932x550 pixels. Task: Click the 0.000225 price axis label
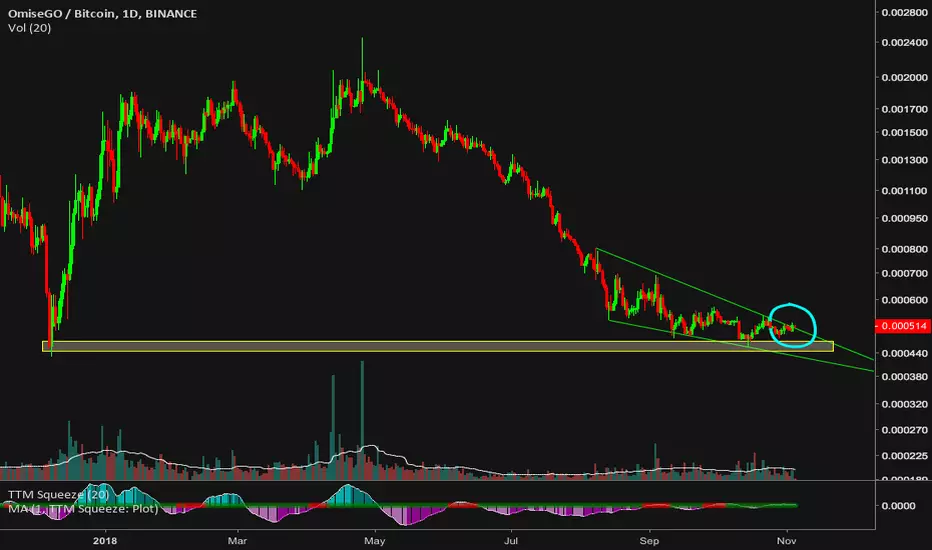pos(904,456)
